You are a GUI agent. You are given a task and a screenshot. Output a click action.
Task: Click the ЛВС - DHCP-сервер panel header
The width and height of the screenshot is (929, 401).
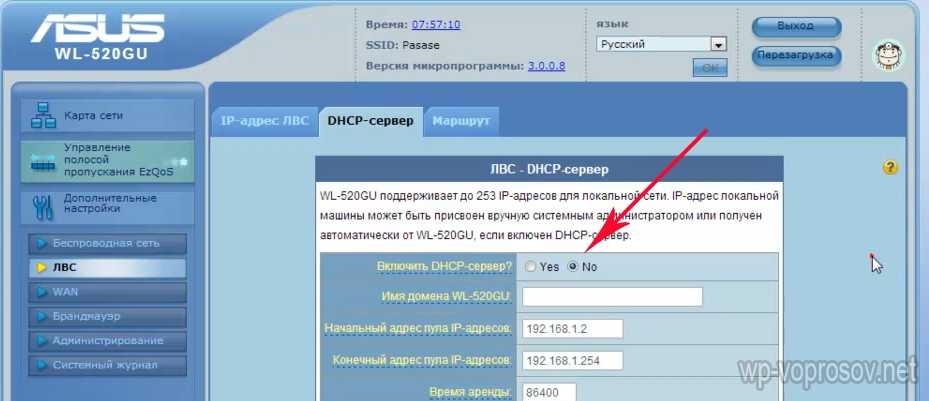coord(549,169)
